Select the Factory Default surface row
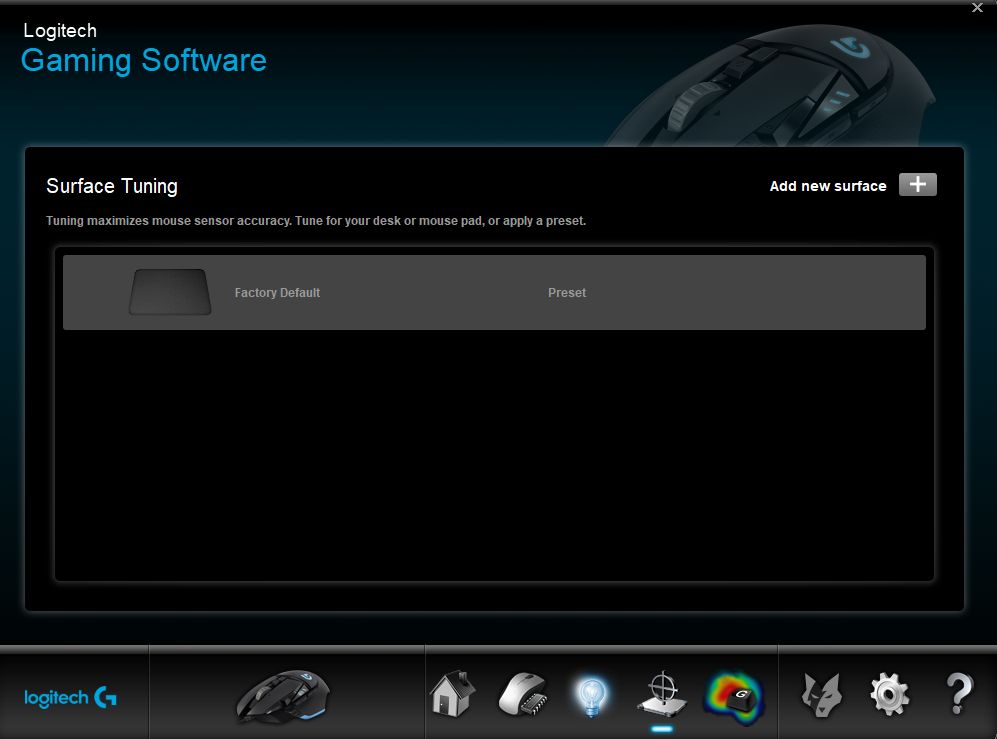 [x=494, y=293]
